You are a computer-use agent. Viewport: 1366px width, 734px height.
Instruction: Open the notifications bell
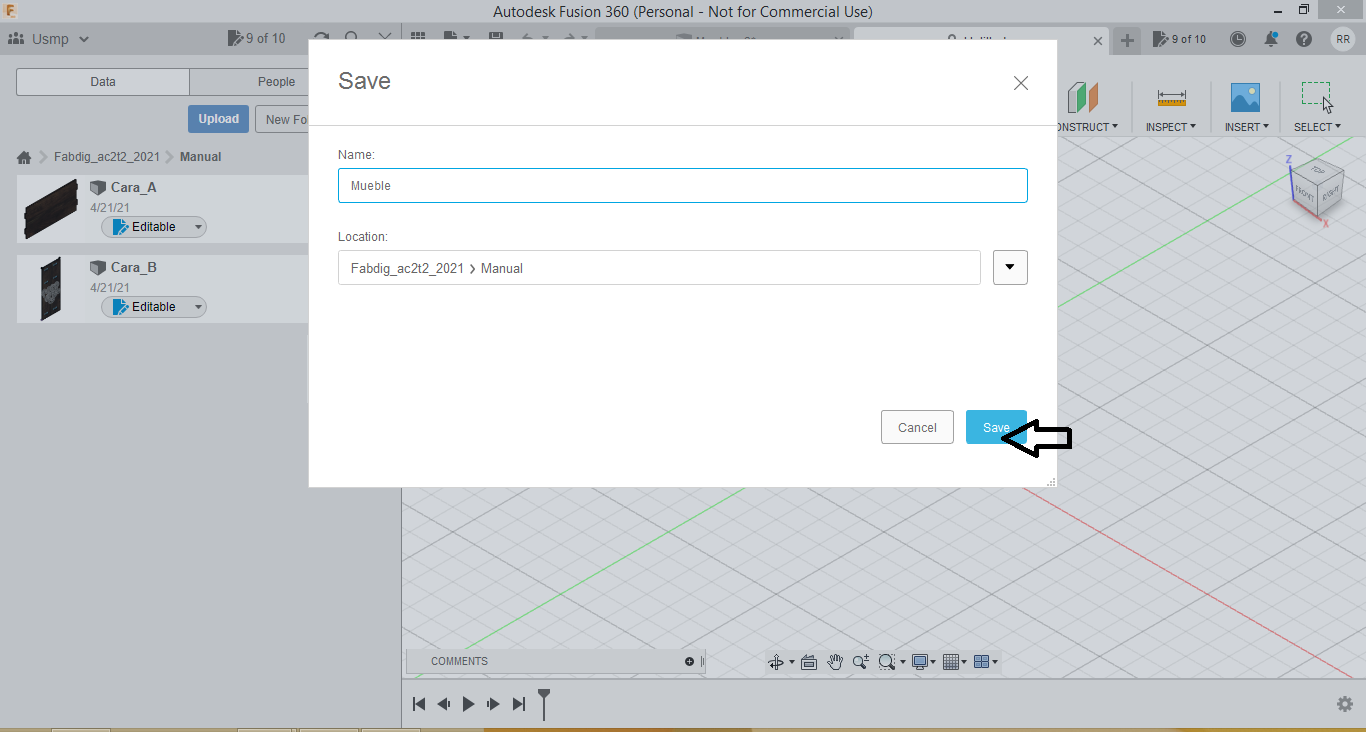pyautogui.click(x=1271, y=39)
